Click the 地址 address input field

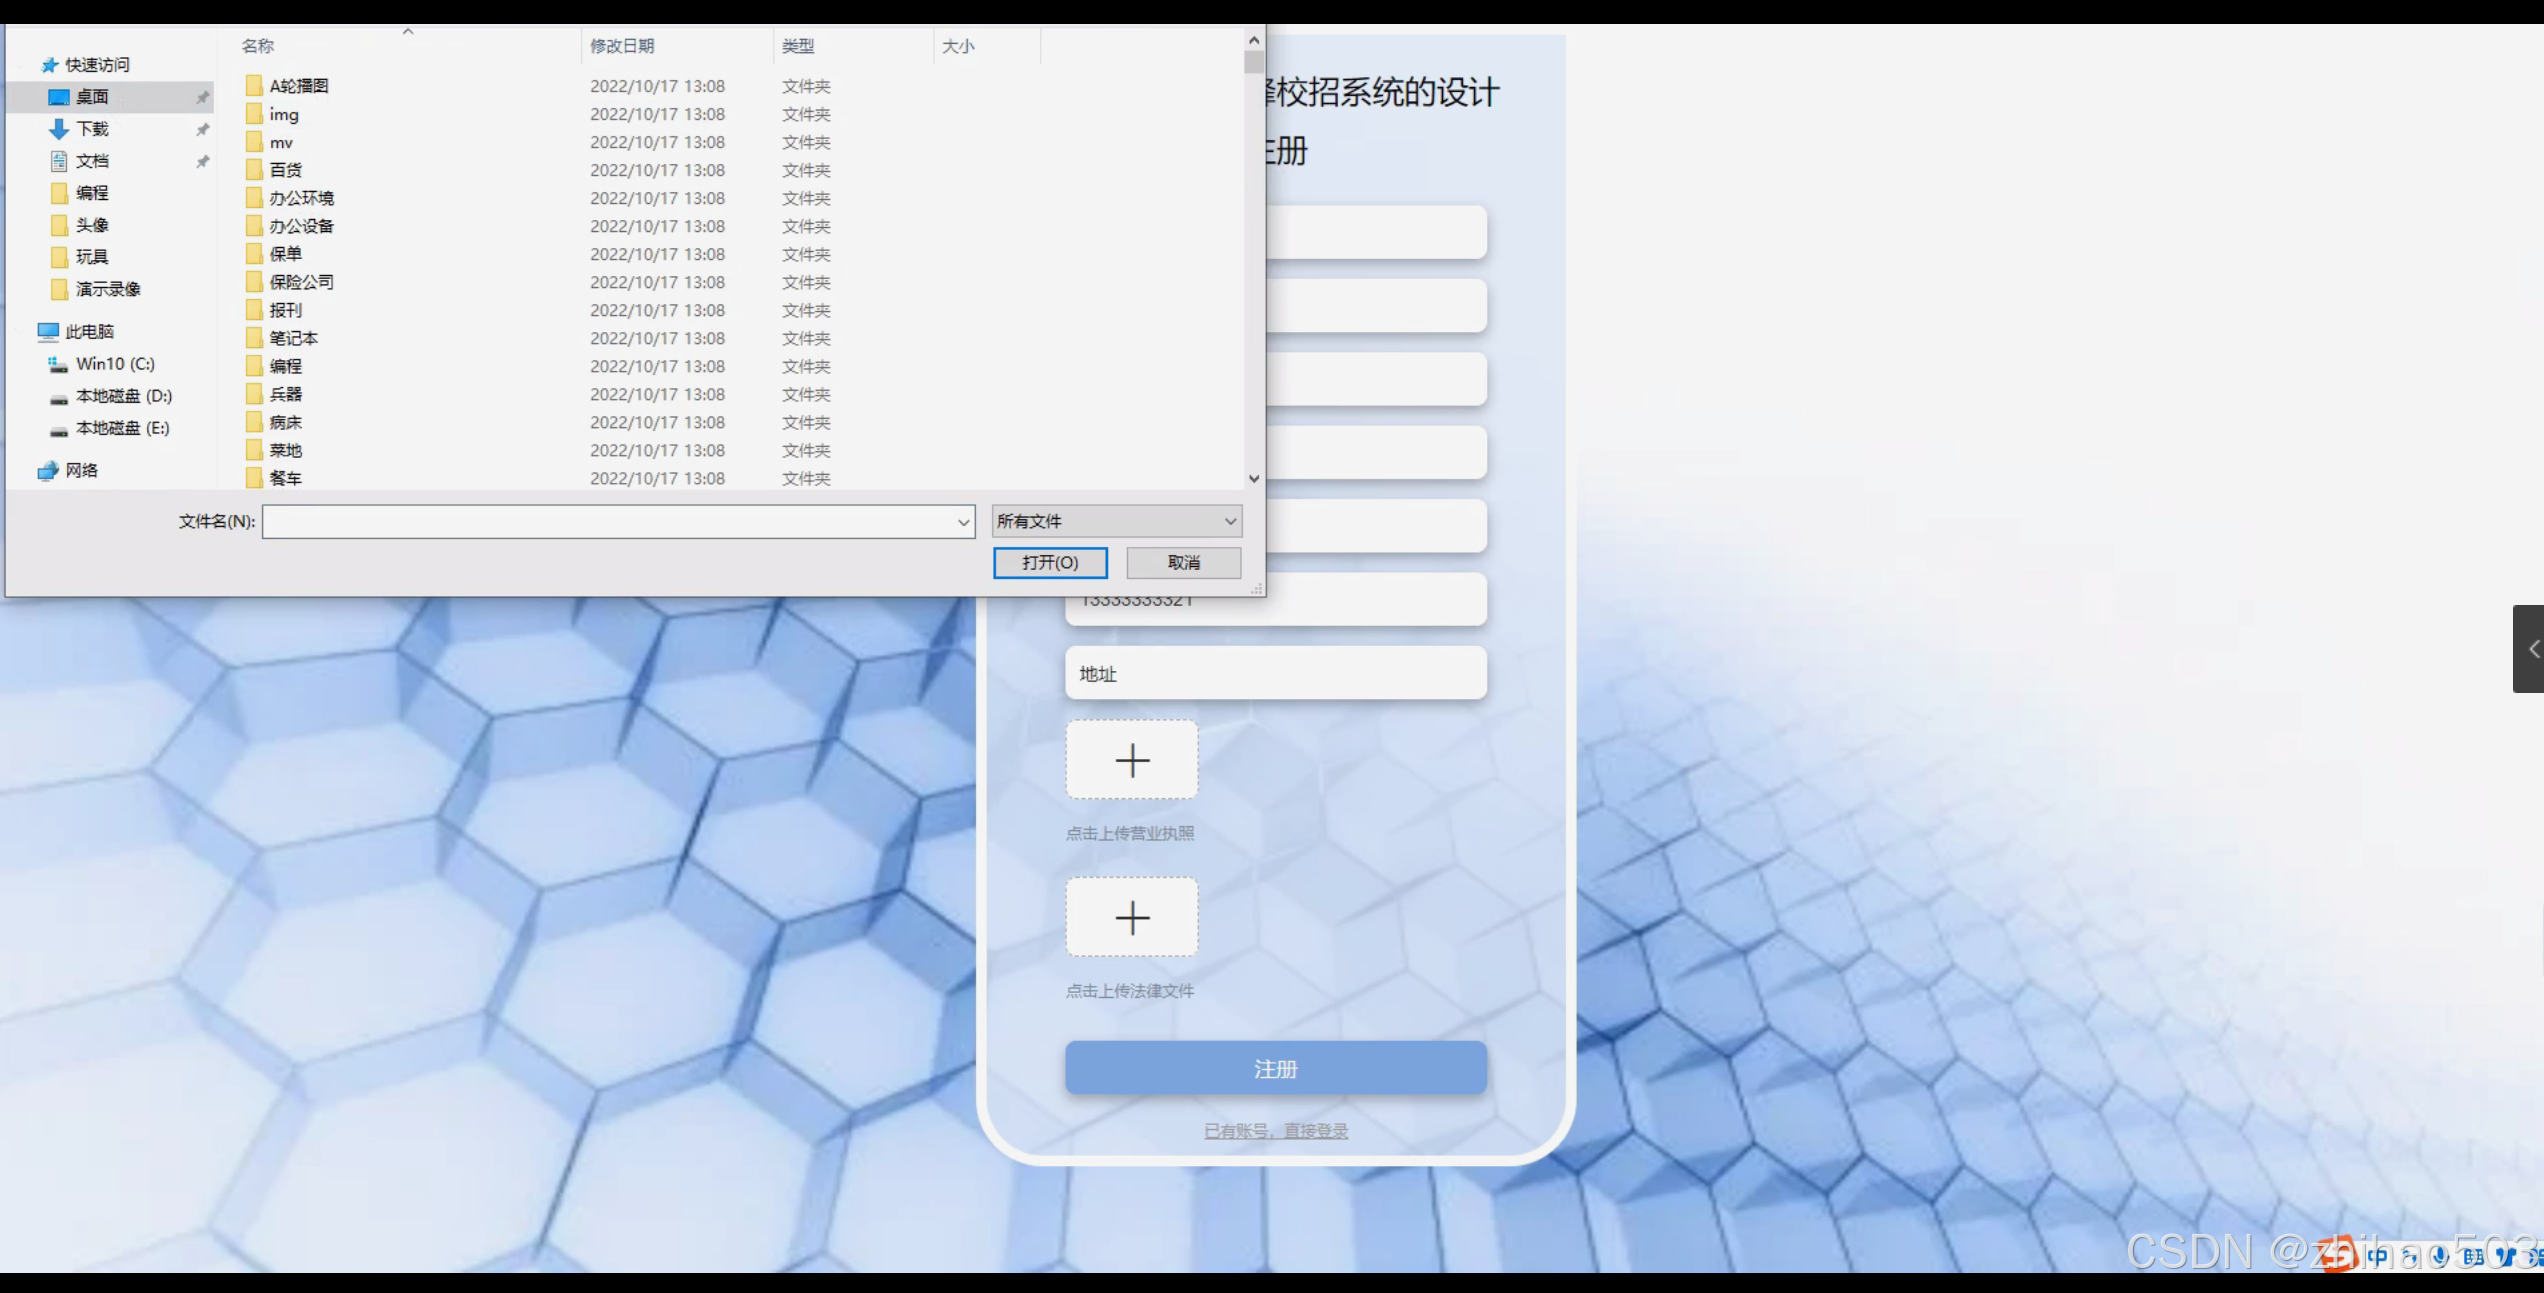1275,674
